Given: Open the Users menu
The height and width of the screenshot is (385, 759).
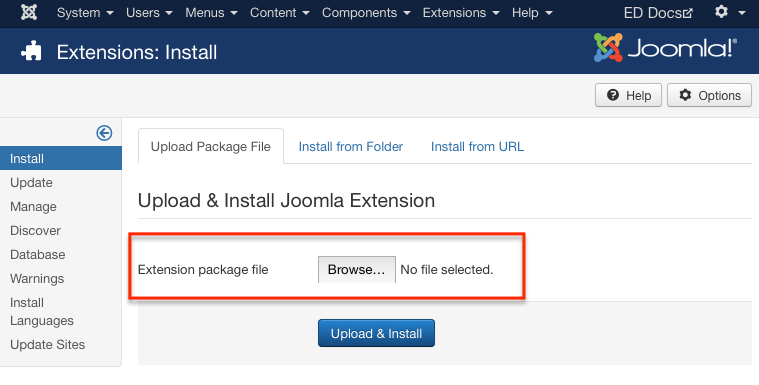Looking at the screenshot, I should coord(149,13).
